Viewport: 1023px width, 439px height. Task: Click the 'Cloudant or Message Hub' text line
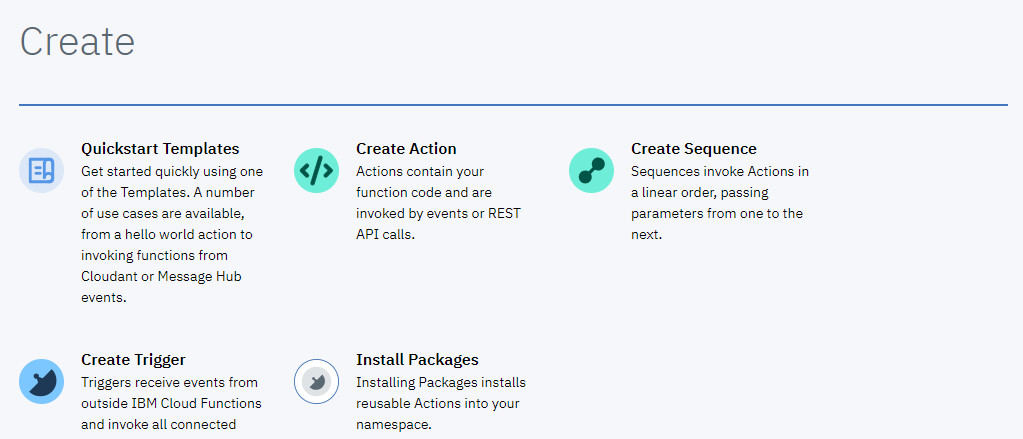(161, 276)
